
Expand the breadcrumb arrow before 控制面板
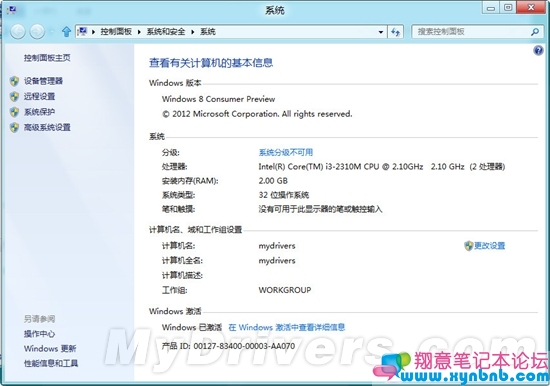click(94, 32)
